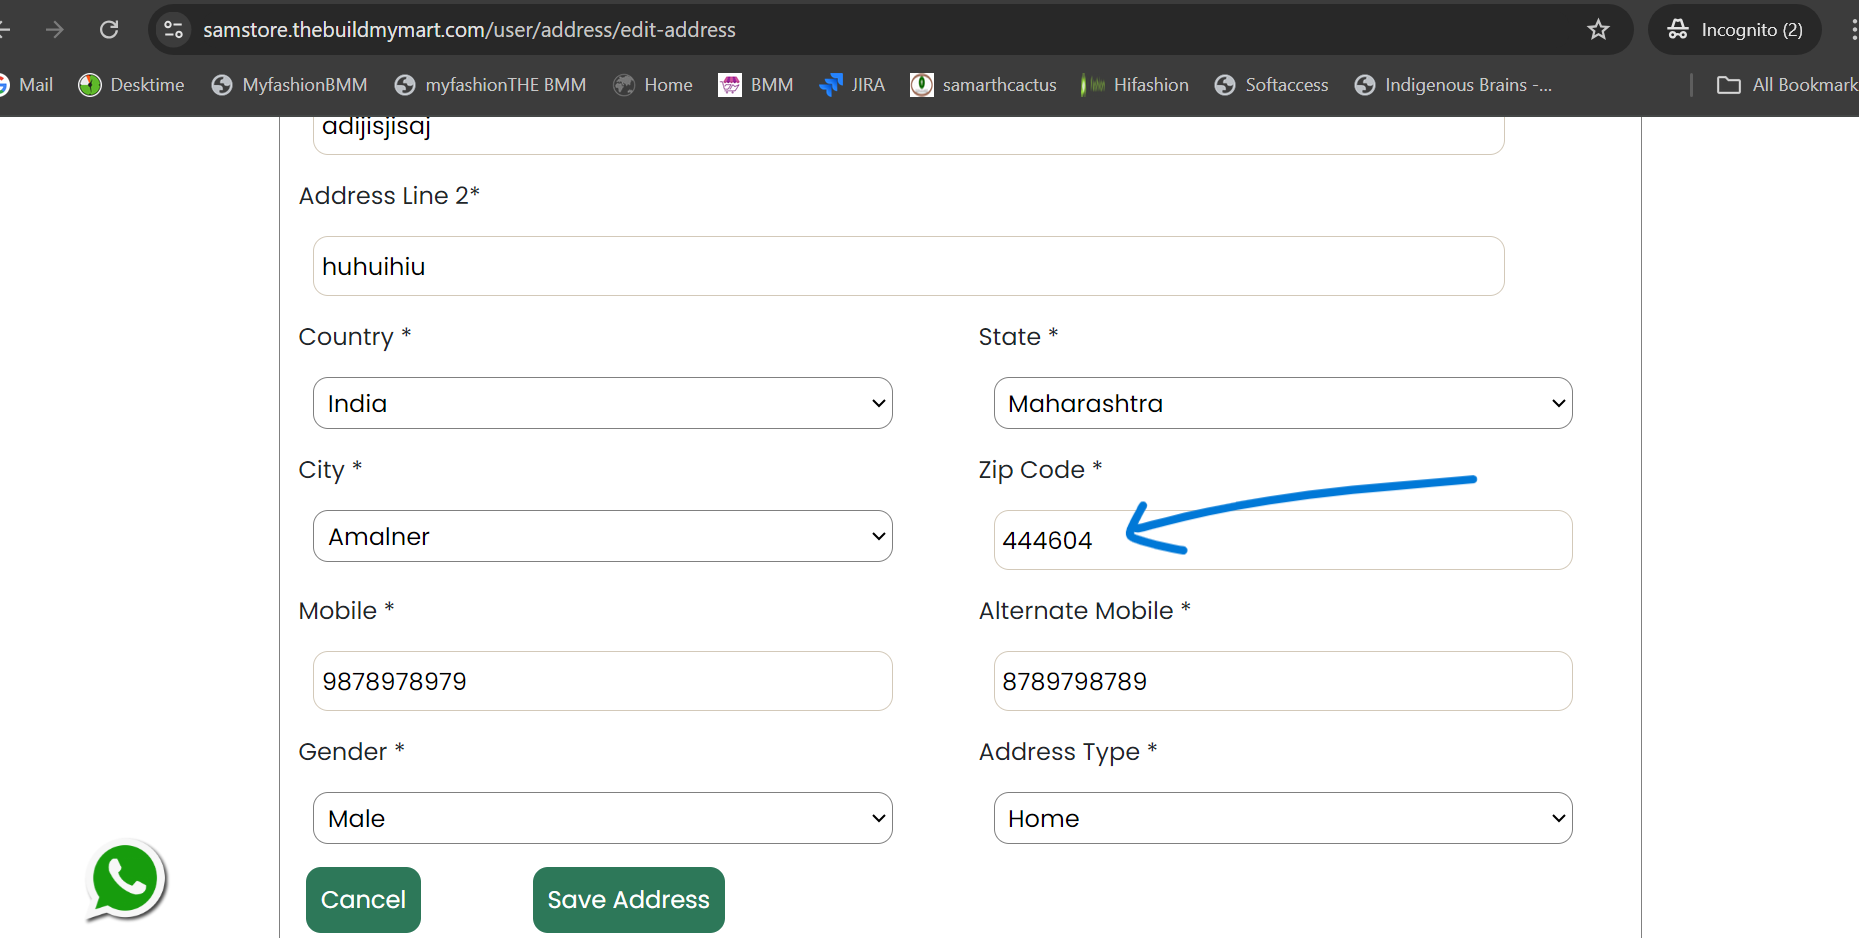The image size is (1859, 938).
Task: Open the JIRA bookmark
Action: [852, 85]
